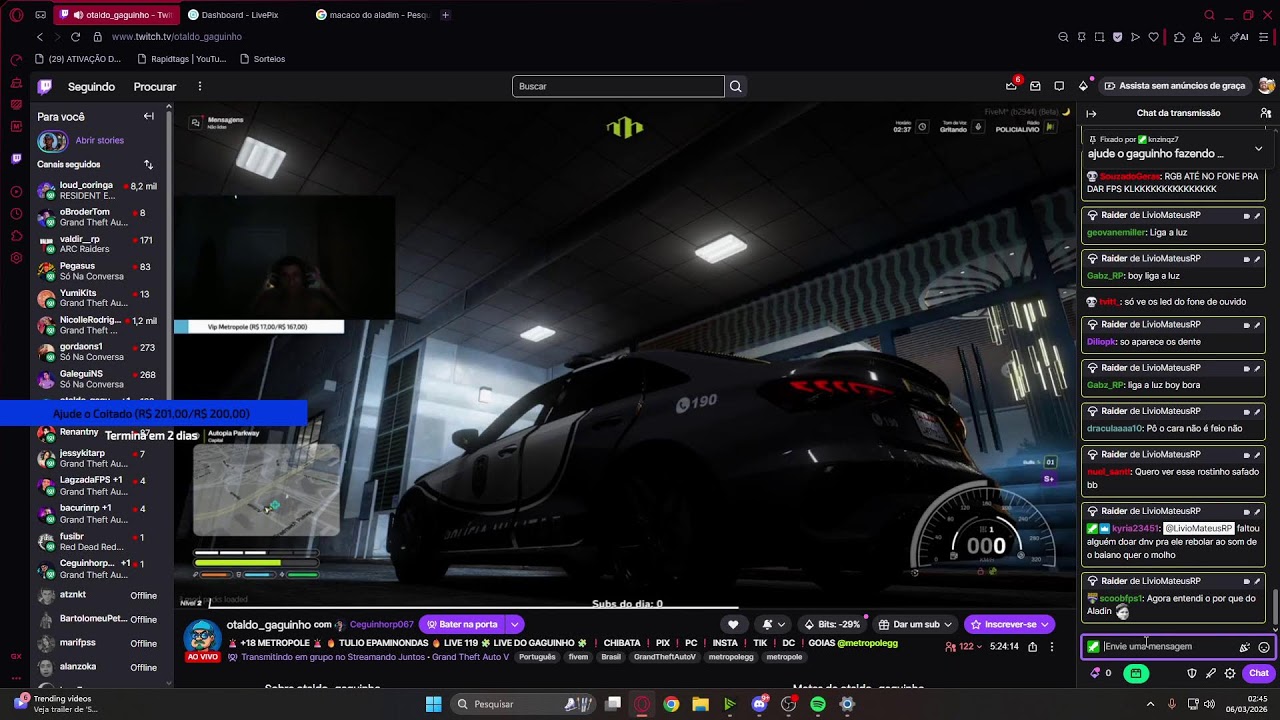
Task: Collapse the chat panel with the arrow icon
Action: point(1091,113)
